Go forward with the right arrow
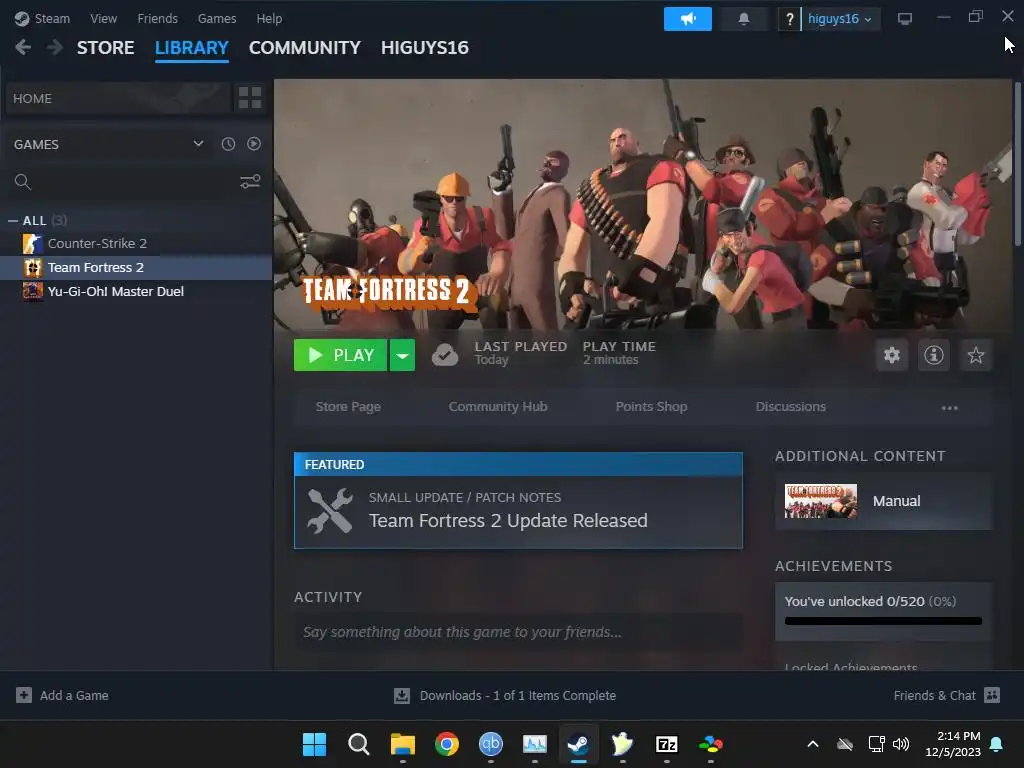Image resolution: width=1024 pixels, height=768 pixels. click(x=55, y=47)
